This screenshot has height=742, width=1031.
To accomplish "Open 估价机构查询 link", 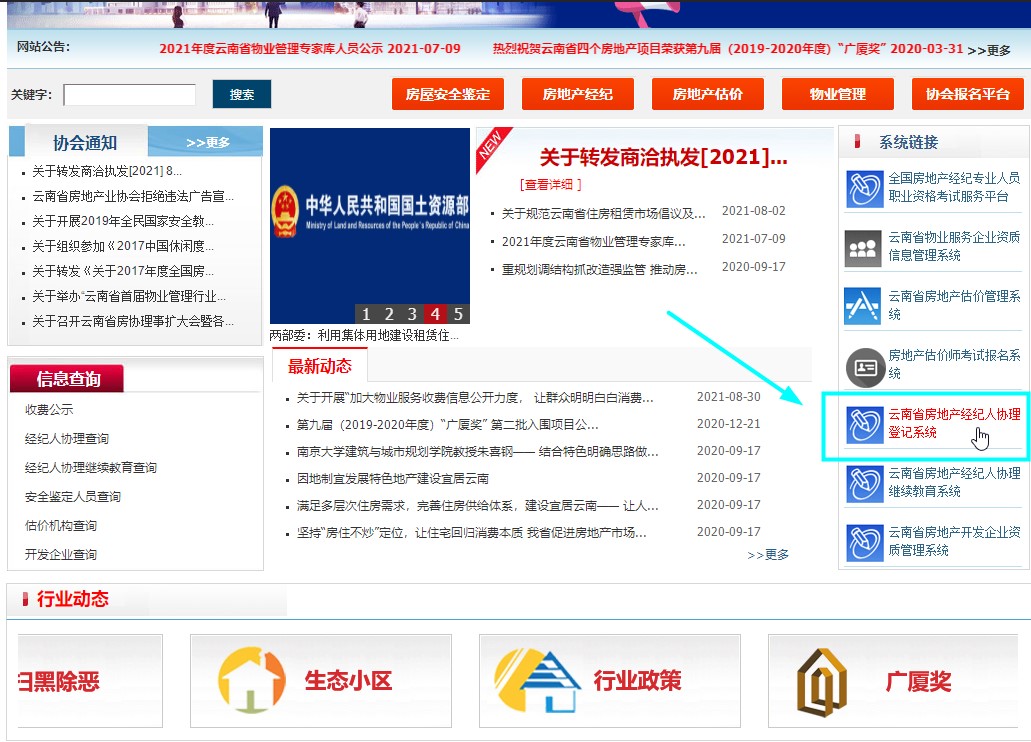I will pos(60,526).
